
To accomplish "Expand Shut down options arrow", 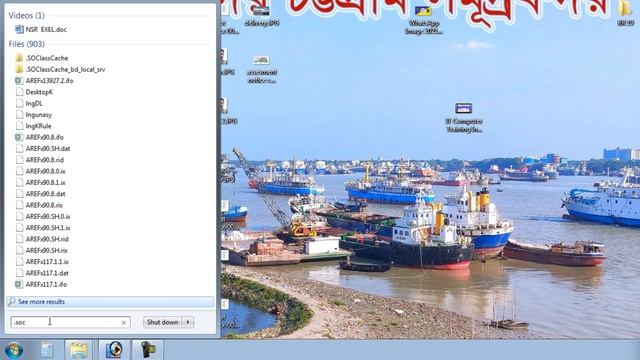I will [x=188, y=322].
